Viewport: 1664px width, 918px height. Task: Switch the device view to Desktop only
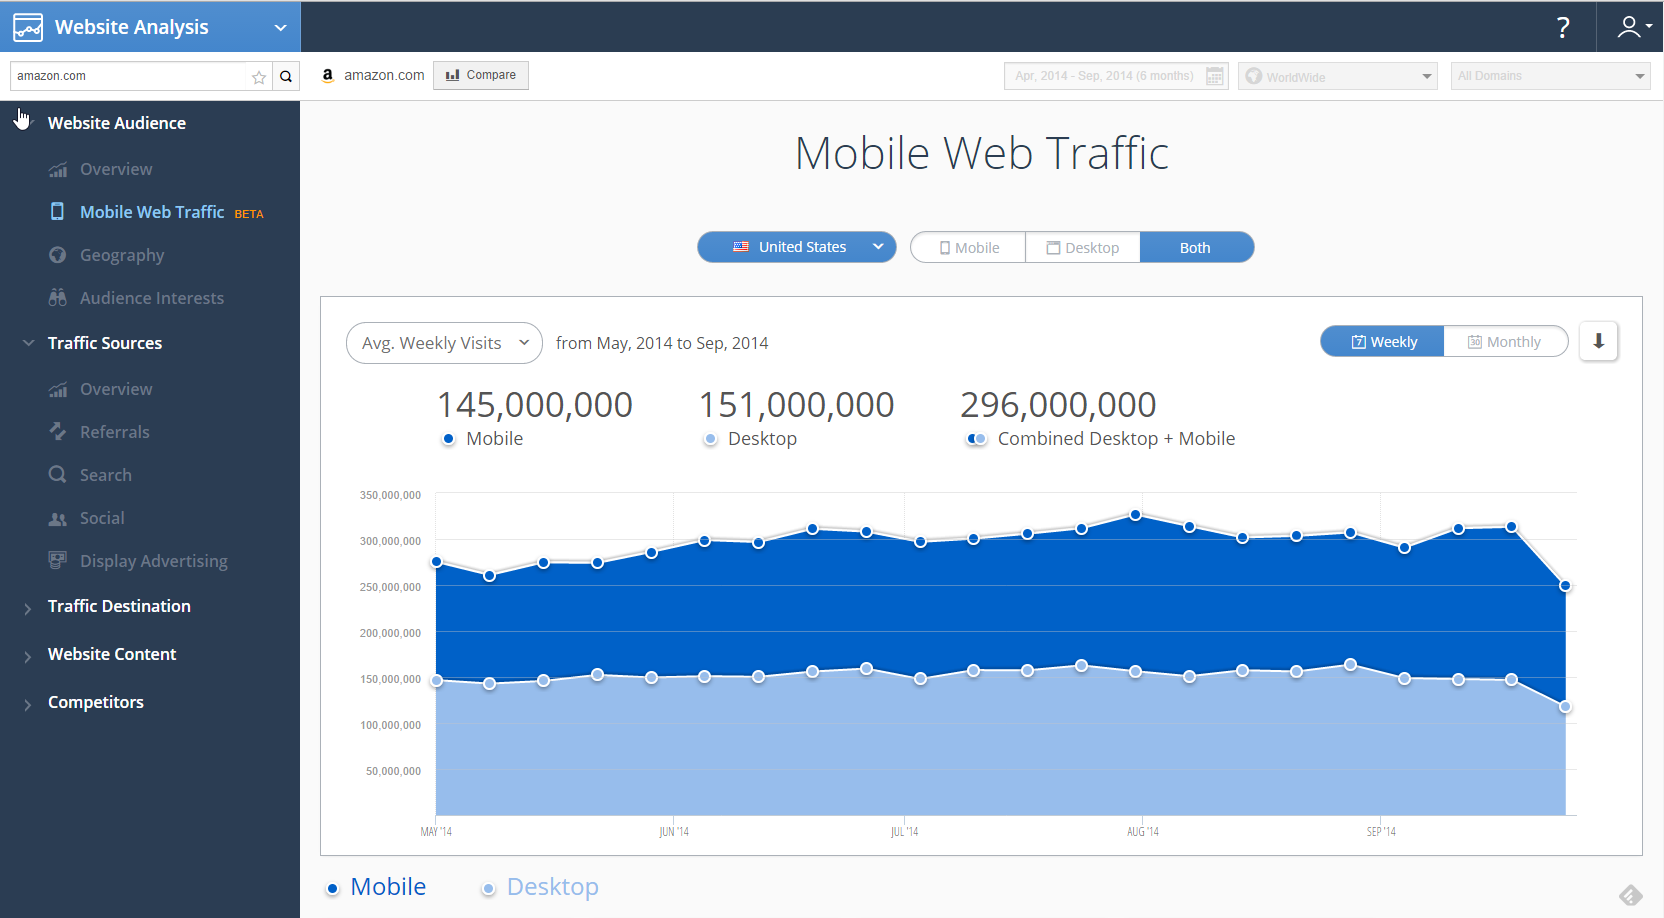click(x=1082, y=248)
